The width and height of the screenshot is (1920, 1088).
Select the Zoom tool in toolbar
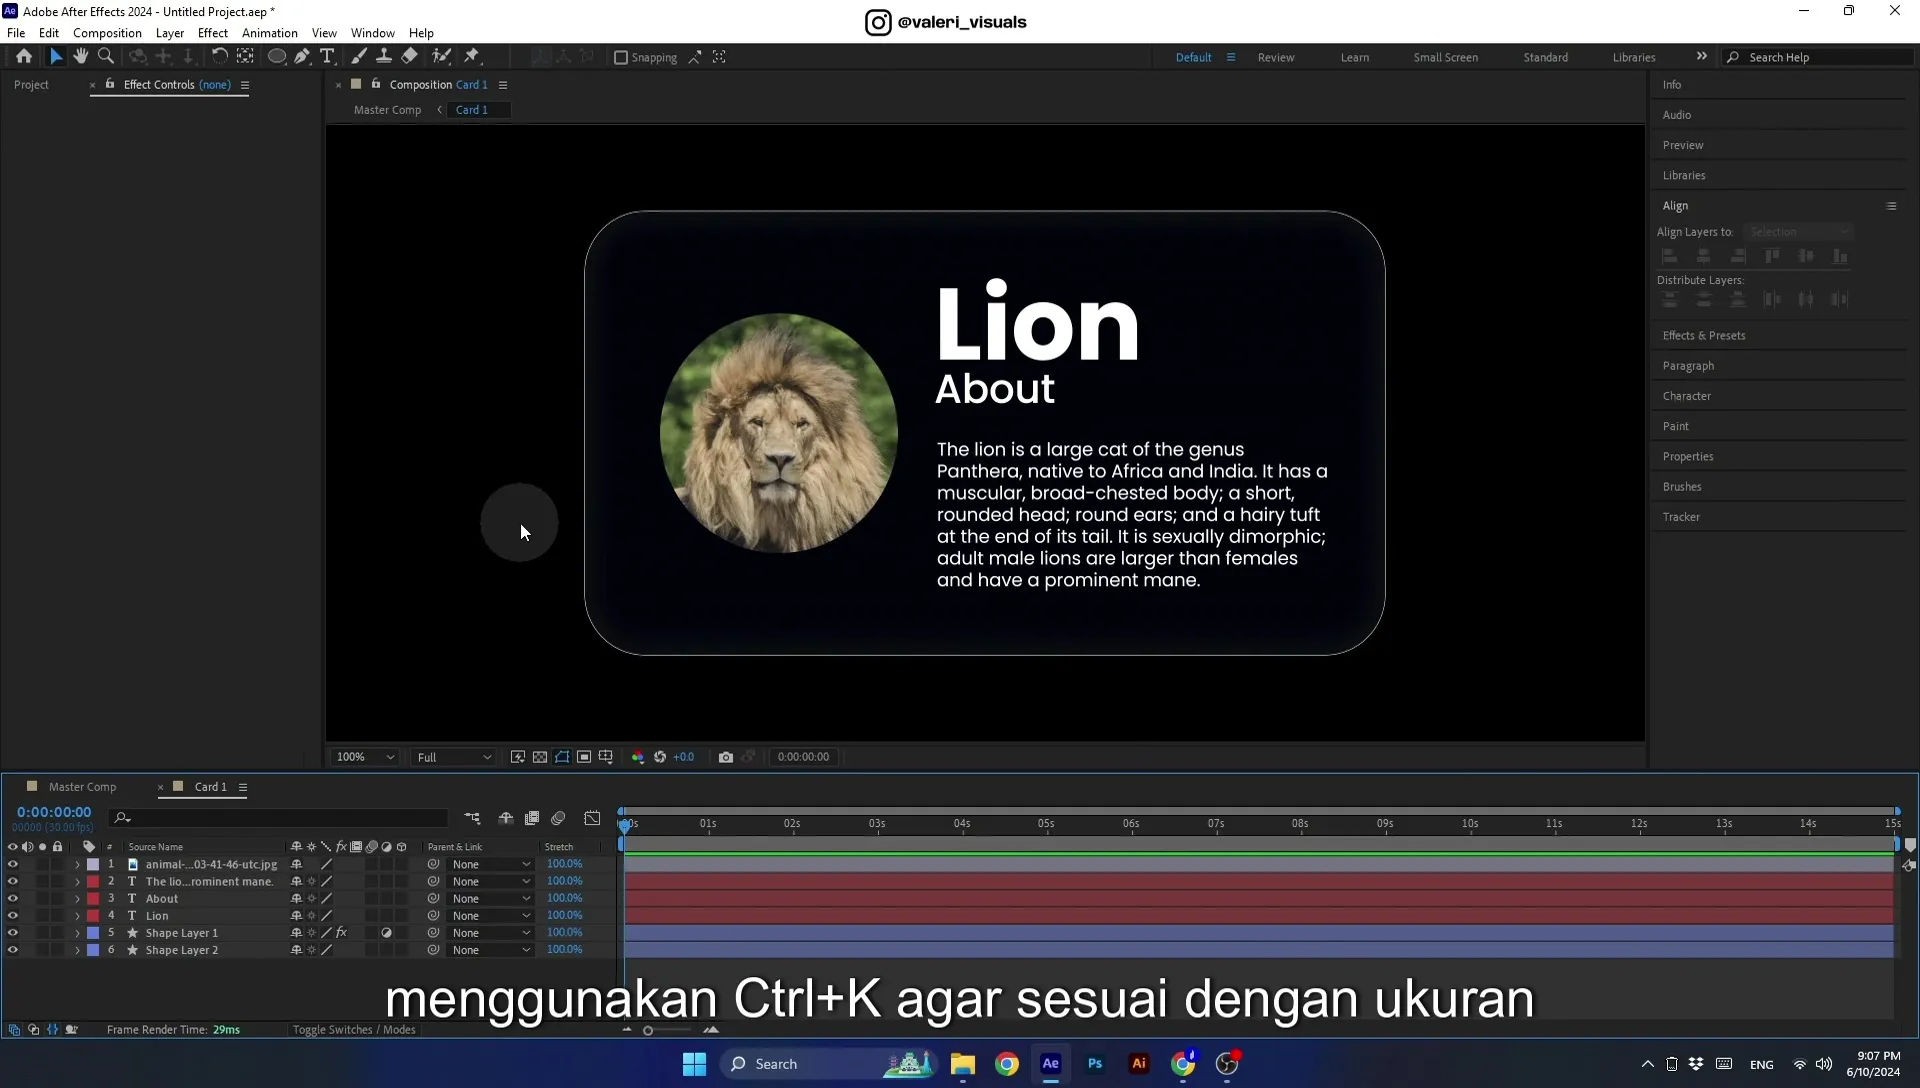pyautogui.click(x=106, y=57)
